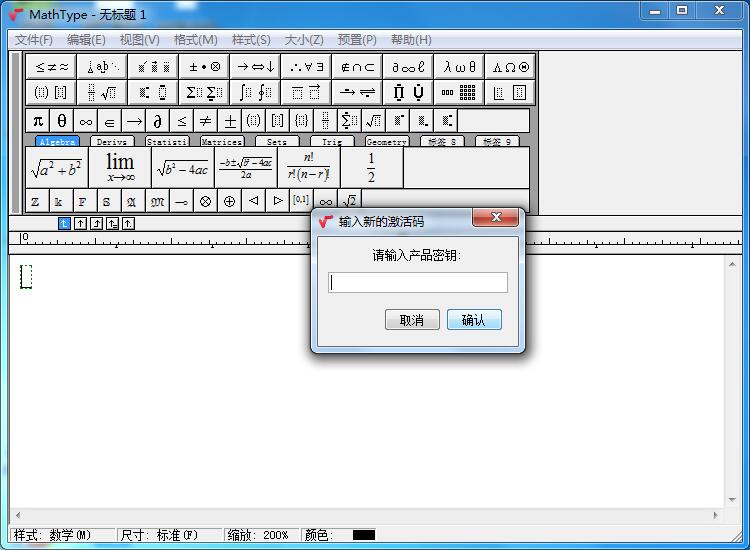750x550 pixels.
Task: Open the 预置(P) menu
Action: [x=357, y=40]
